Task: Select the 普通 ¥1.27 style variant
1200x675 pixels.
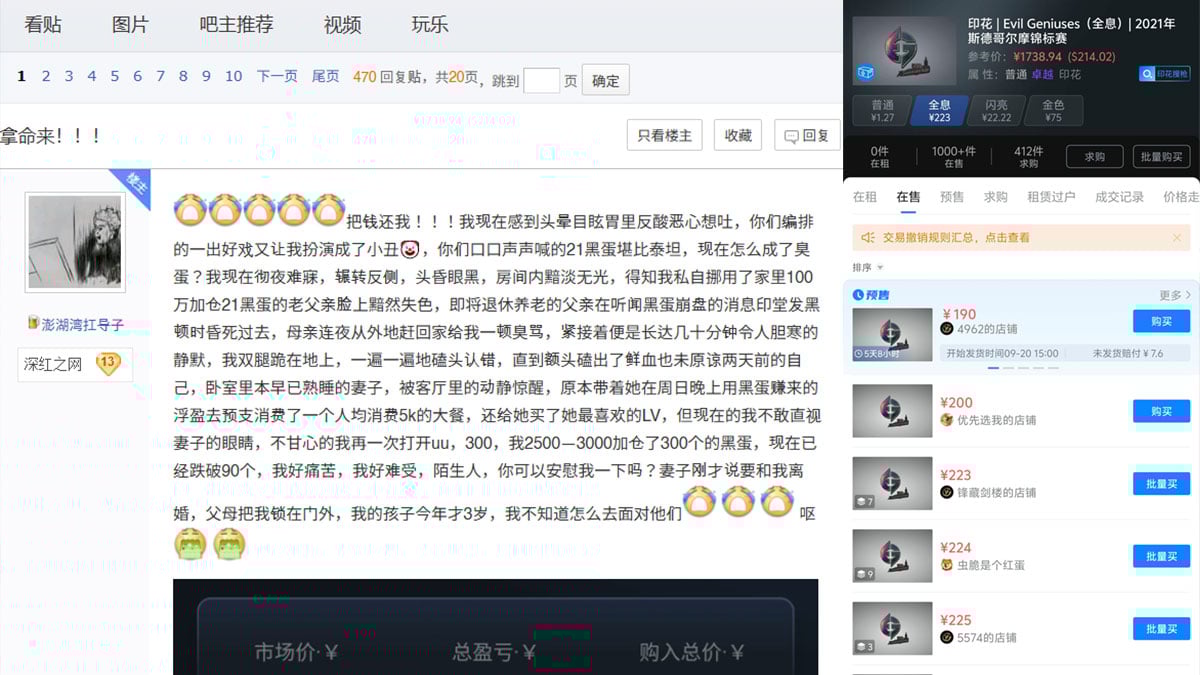Action: coord(882,110)
